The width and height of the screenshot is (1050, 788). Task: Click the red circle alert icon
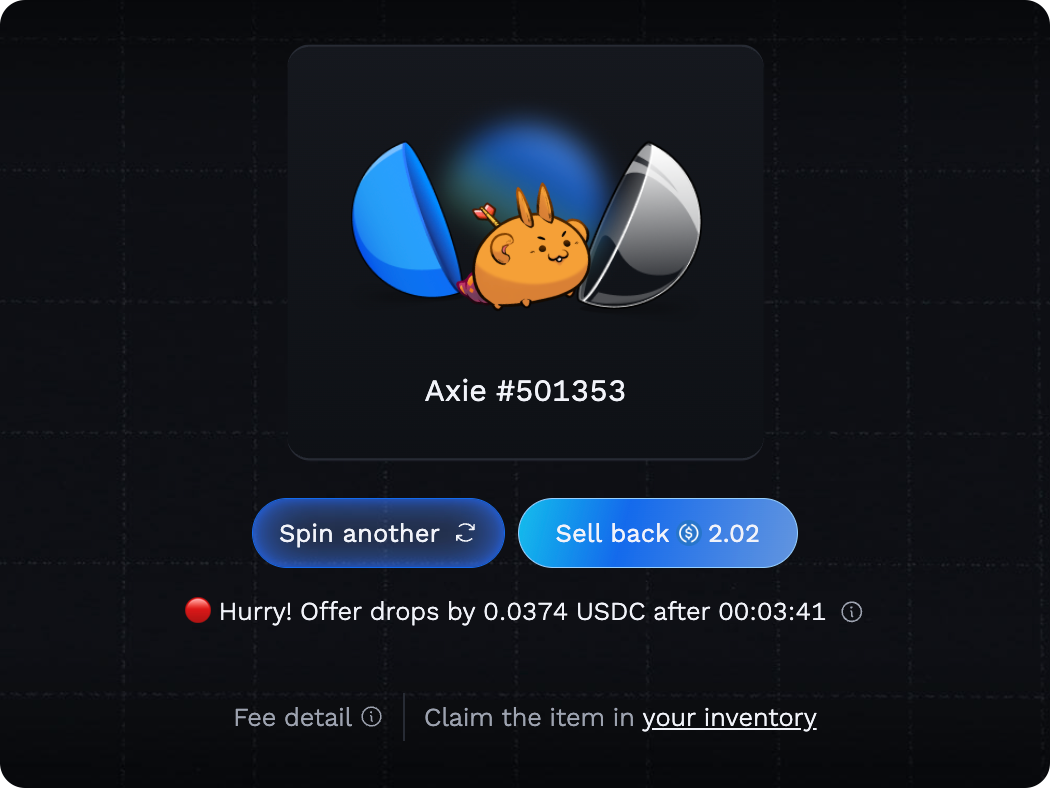pyautogui.click(x=198, y=611)
